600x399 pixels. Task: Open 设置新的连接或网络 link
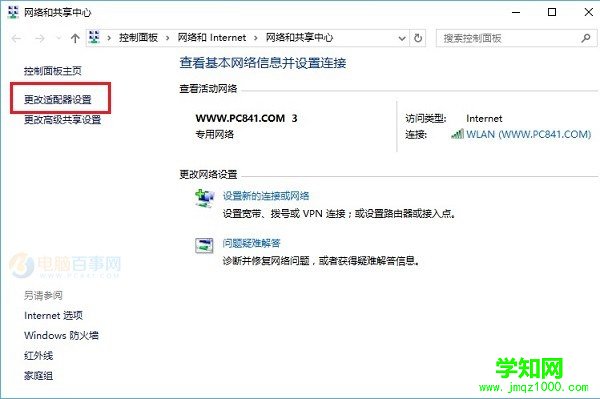[266, 196]
